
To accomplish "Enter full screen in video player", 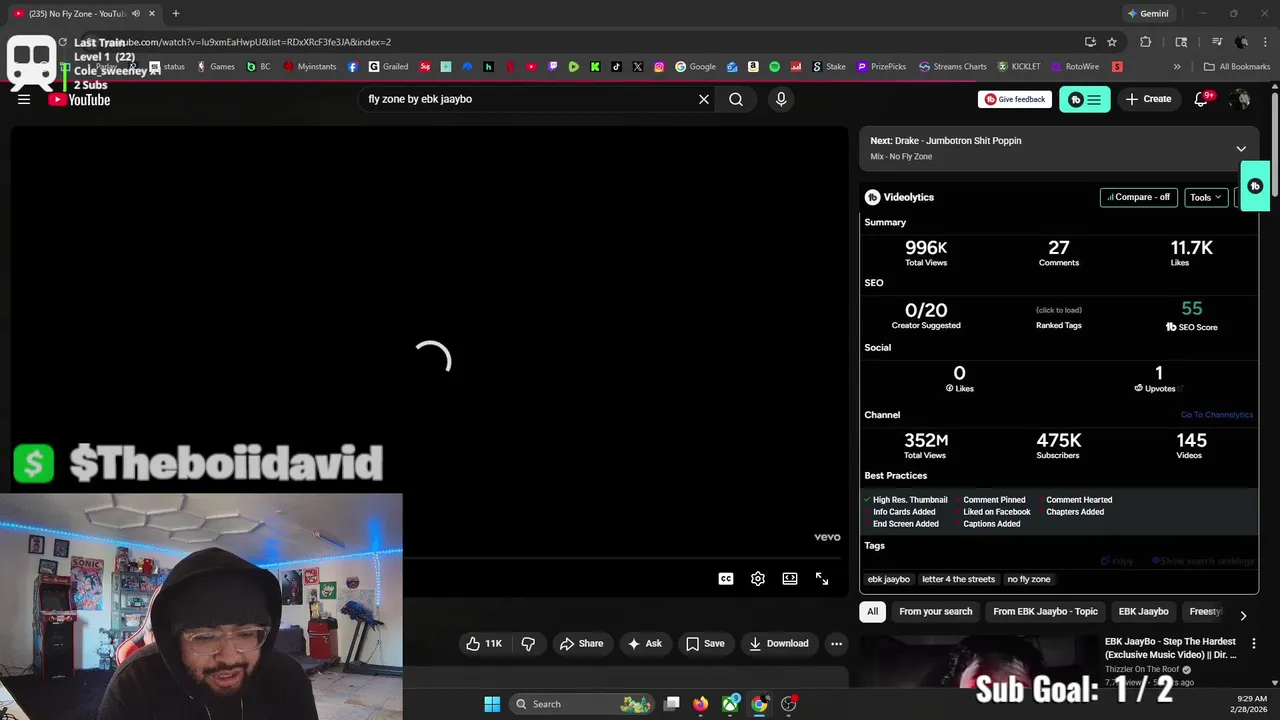I will pyautogui.click(x=822, y=578).
